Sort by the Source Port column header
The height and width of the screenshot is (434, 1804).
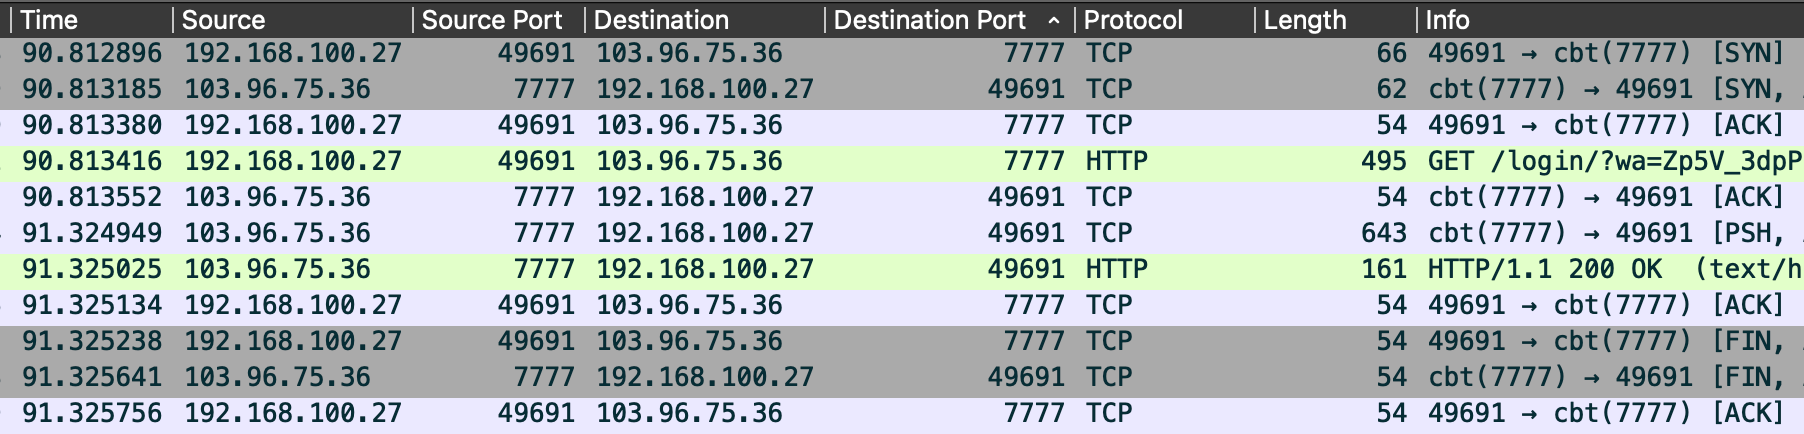(x=492, y=20)
